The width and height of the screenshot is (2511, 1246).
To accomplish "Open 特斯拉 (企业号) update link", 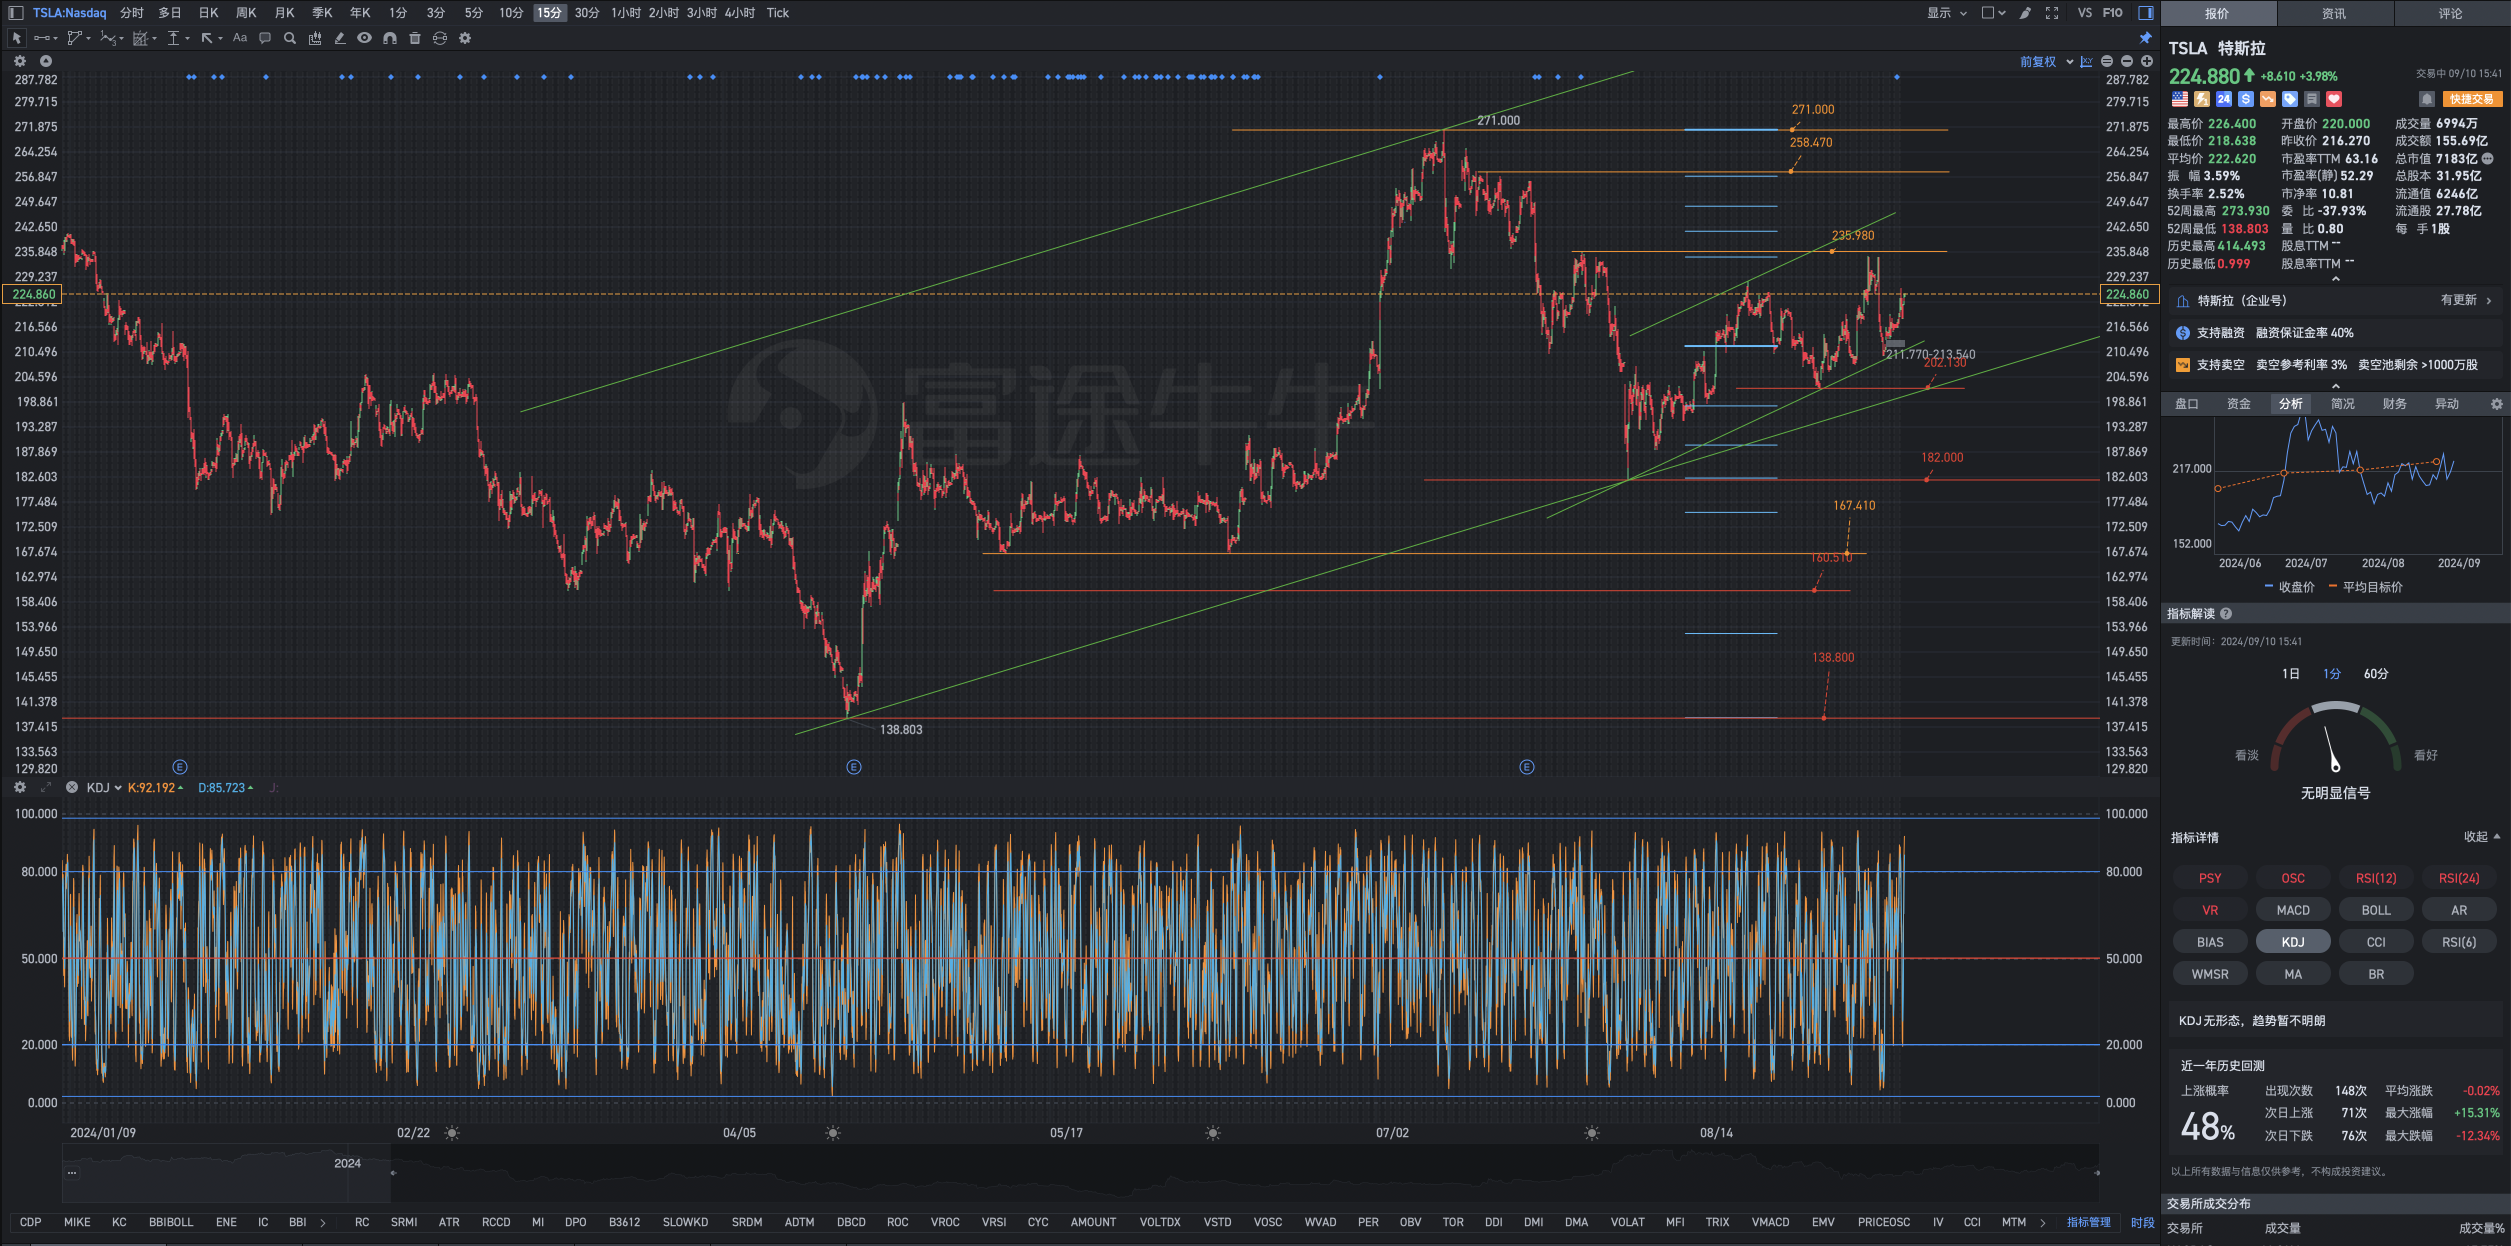I will 2334,300.
